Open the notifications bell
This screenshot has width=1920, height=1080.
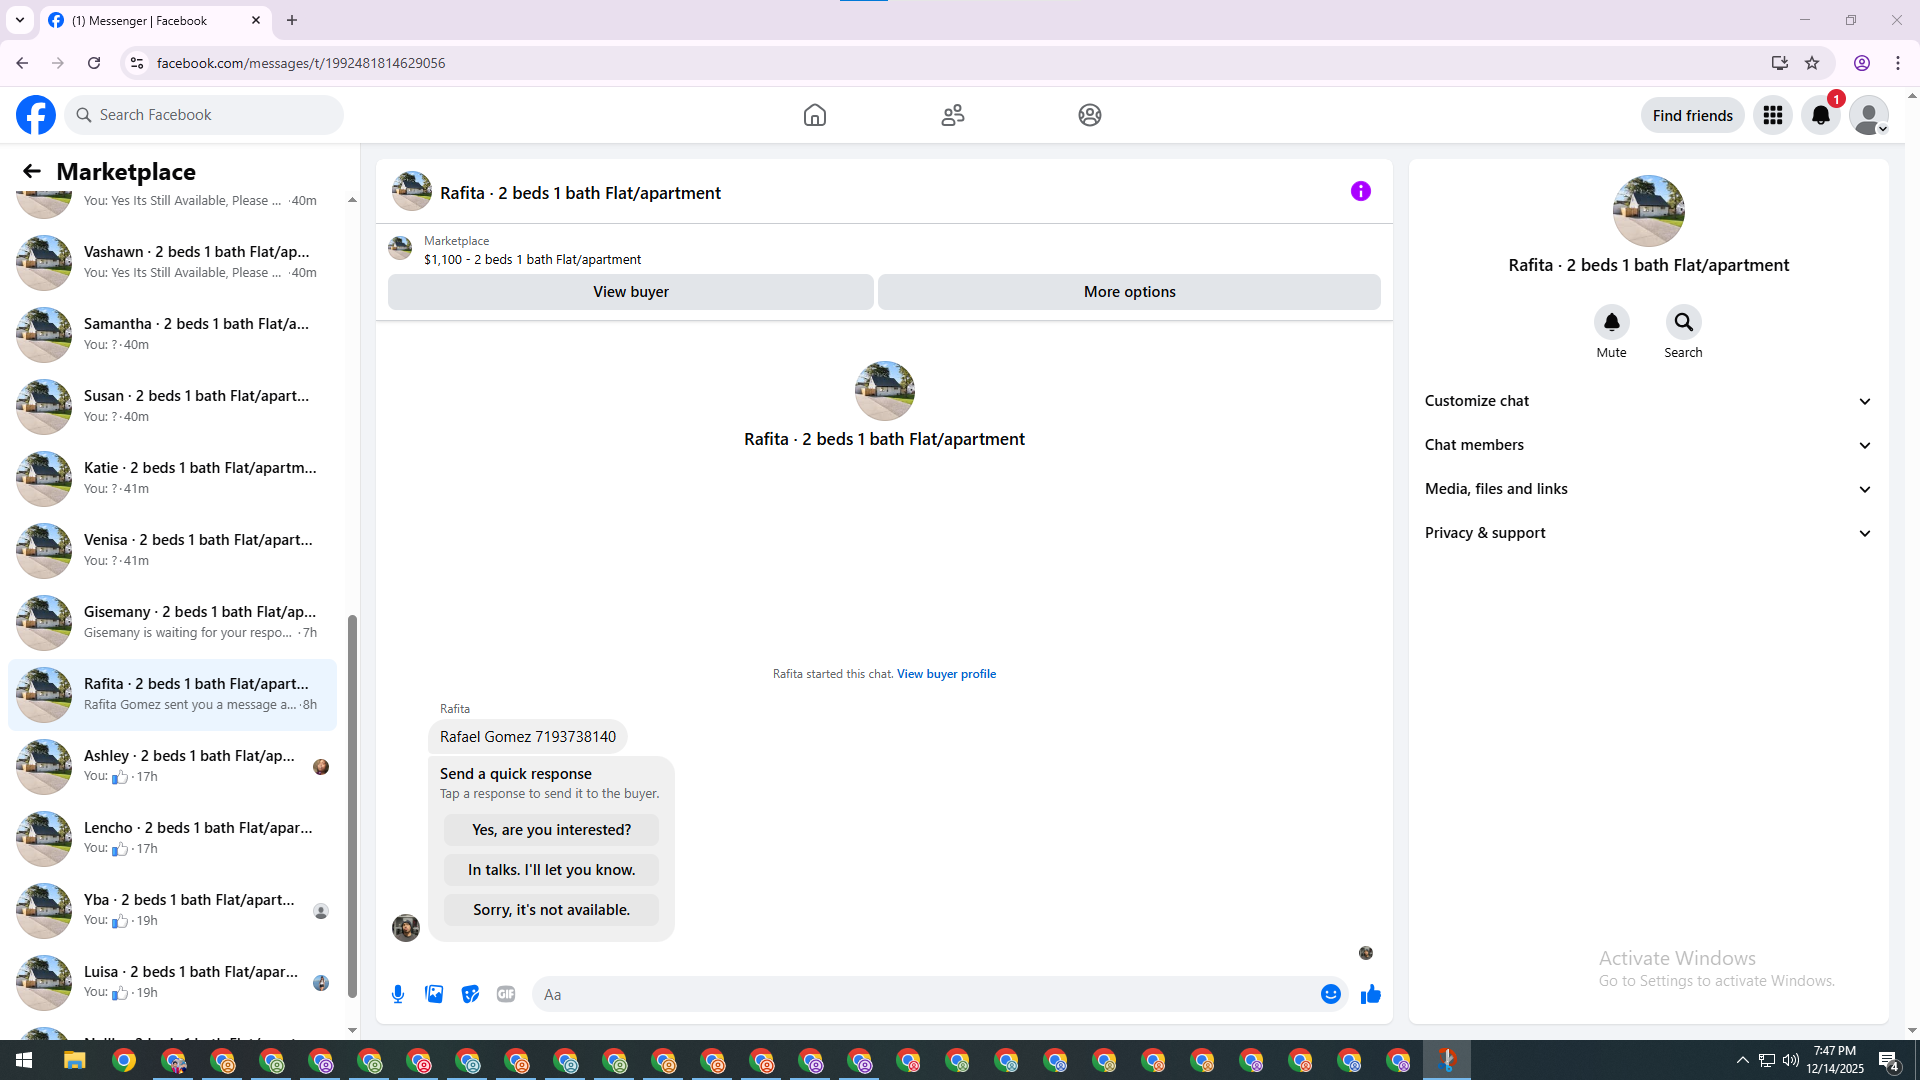click(x=1820, y=115)
